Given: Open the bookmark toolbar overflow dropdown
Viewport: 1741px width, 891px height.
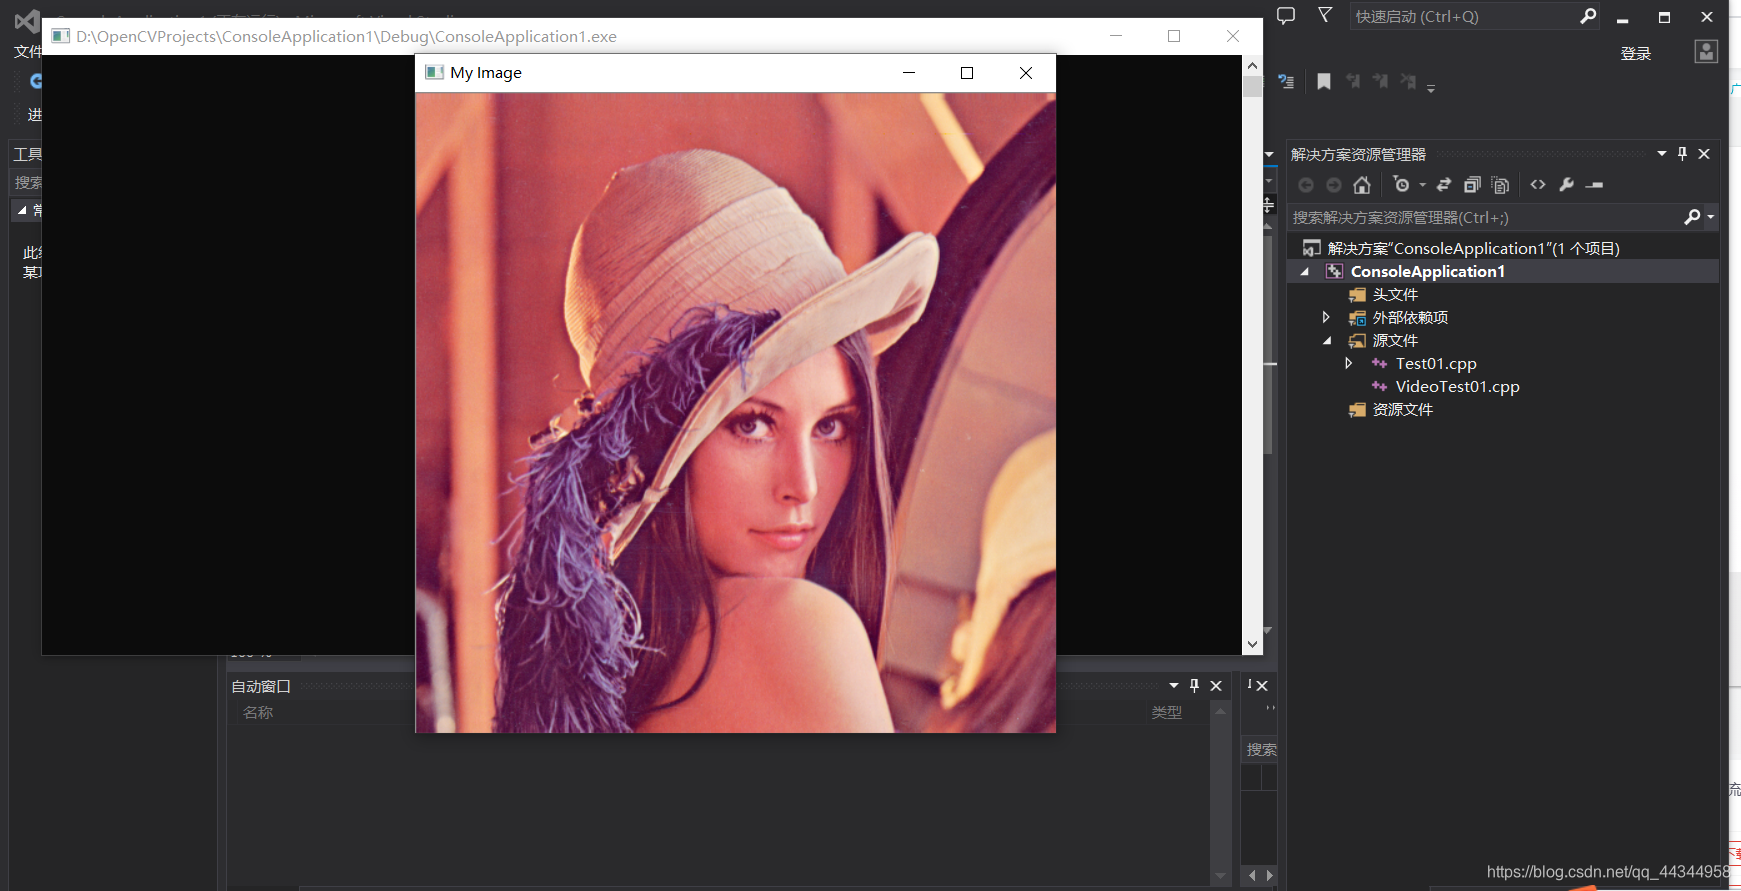Looking at the screenshot, I should click(x=1431, y=88).
